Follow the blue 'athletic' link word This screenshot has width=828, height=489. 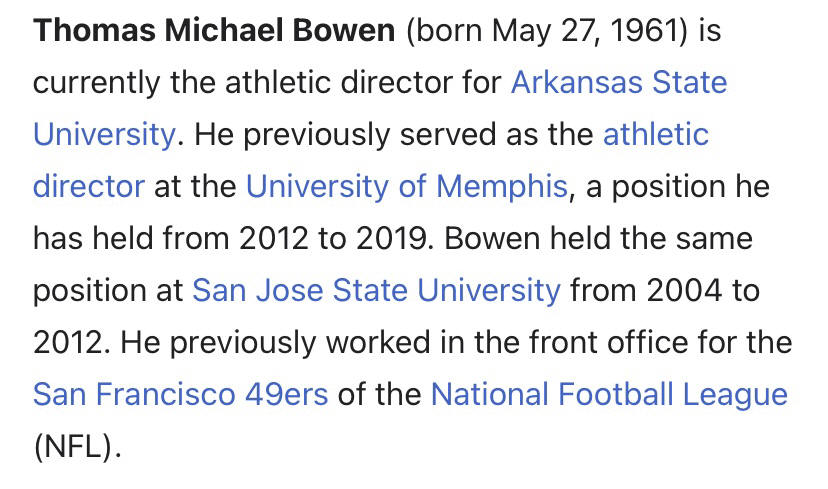(x=656, y=134)
